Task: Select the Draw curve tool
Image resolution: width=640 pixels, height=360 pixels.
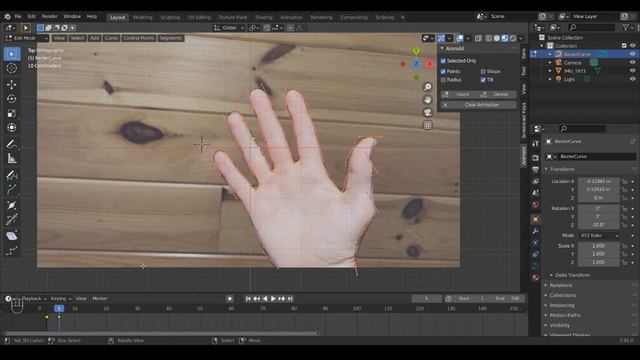Action: coord(12,176)
